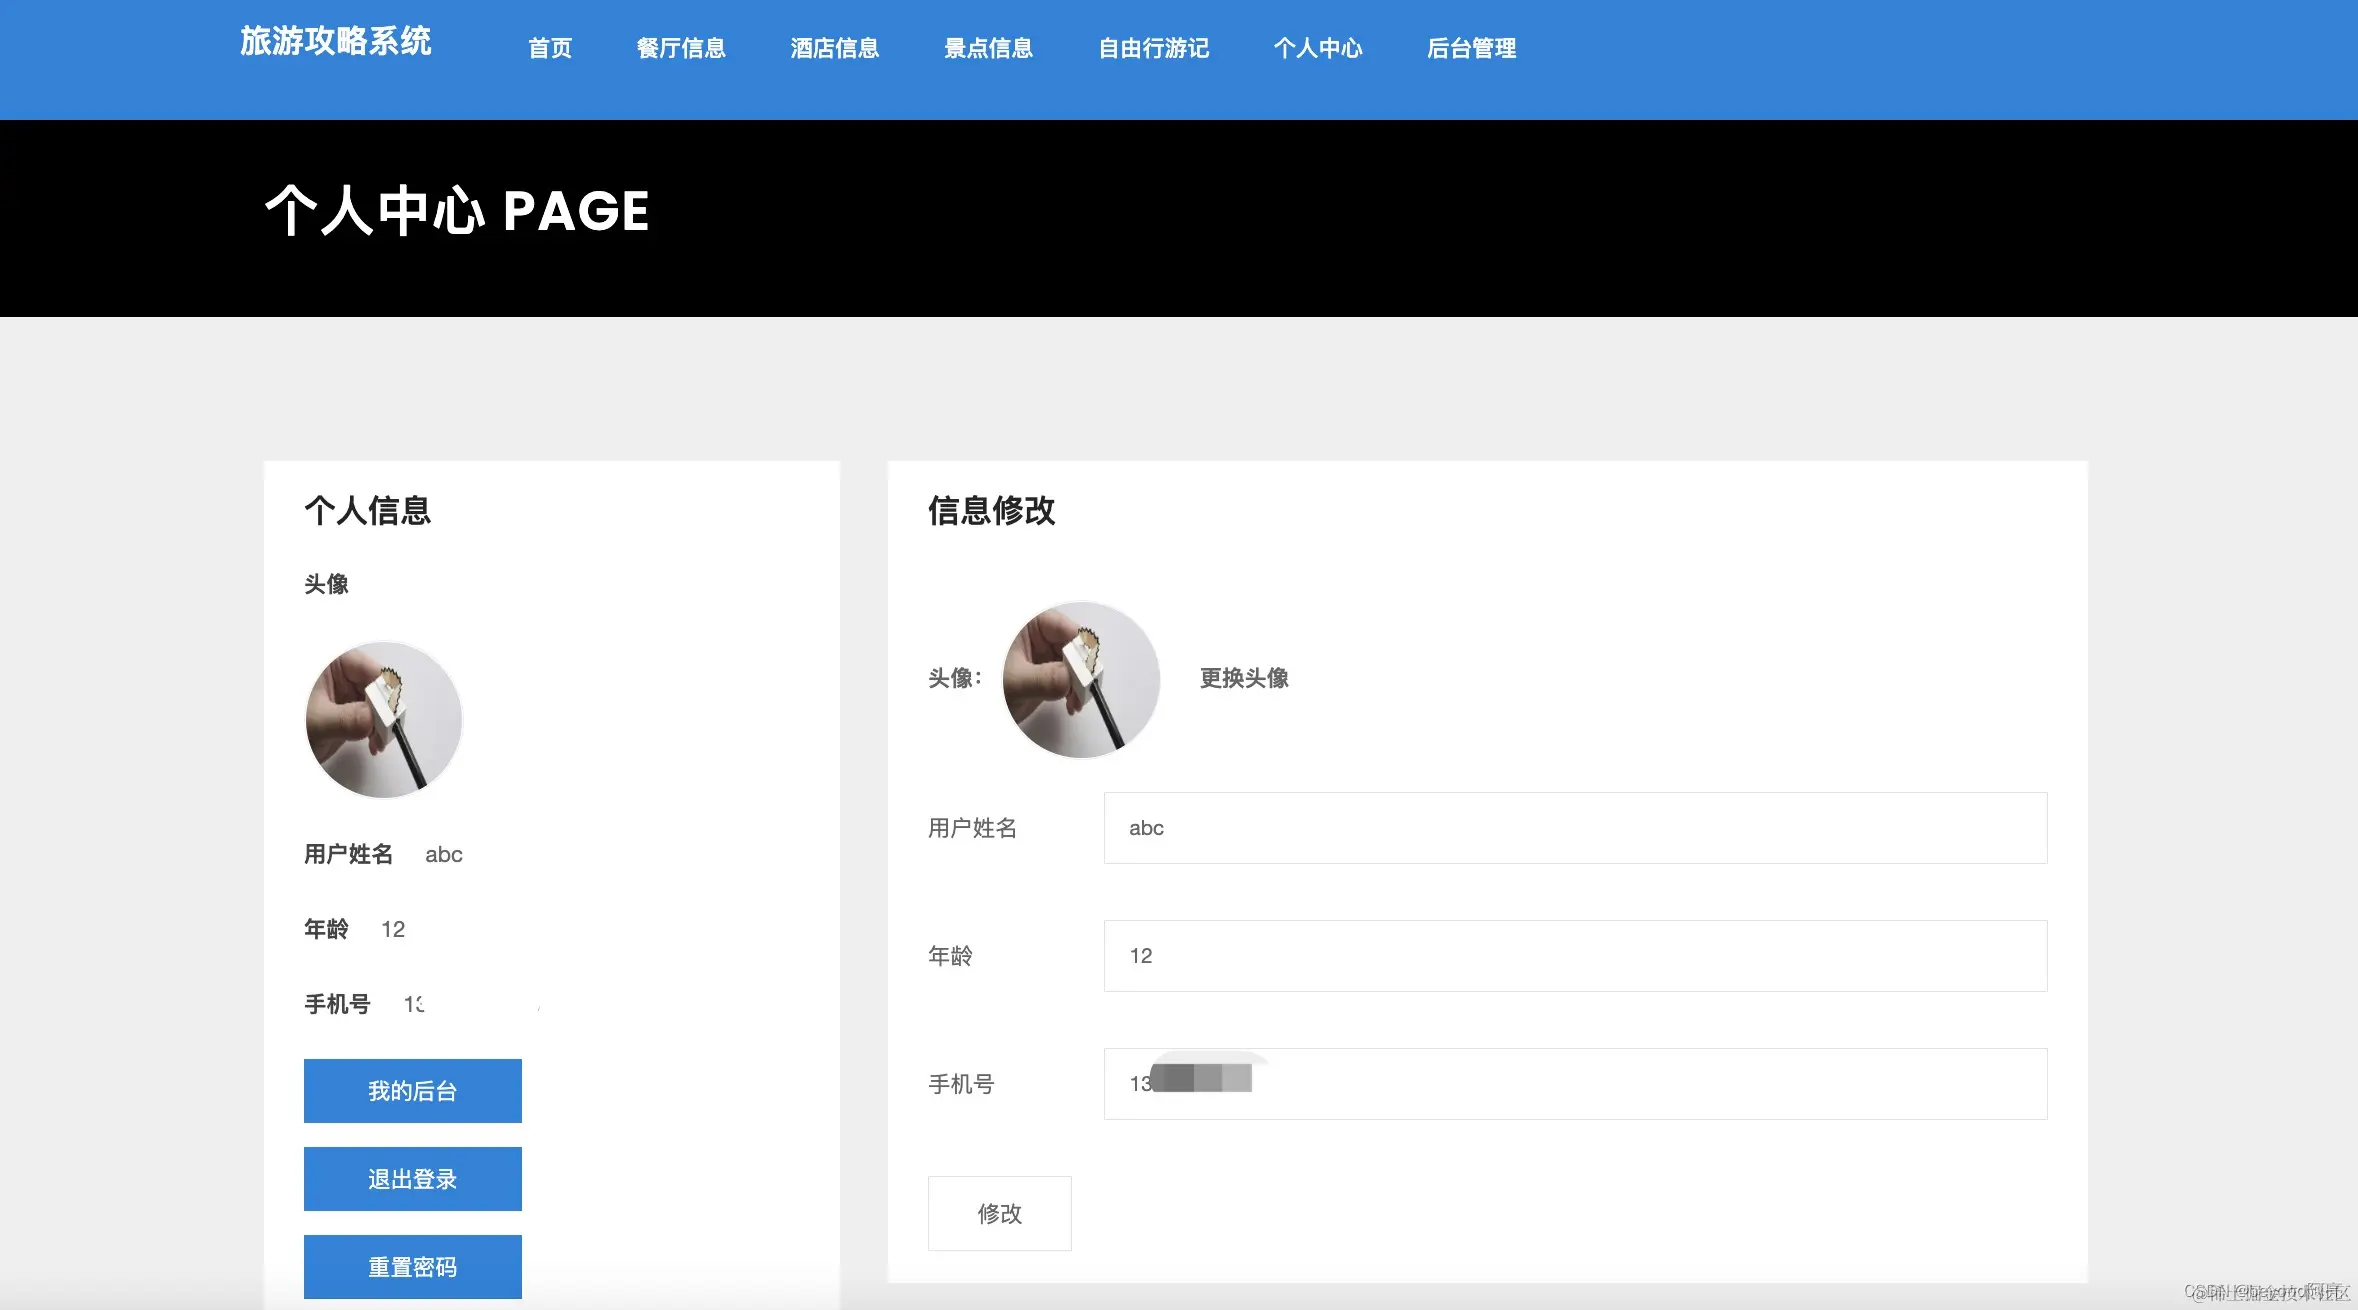
Task: Click the 个人信息 panel heading
Action: [367, 511]
